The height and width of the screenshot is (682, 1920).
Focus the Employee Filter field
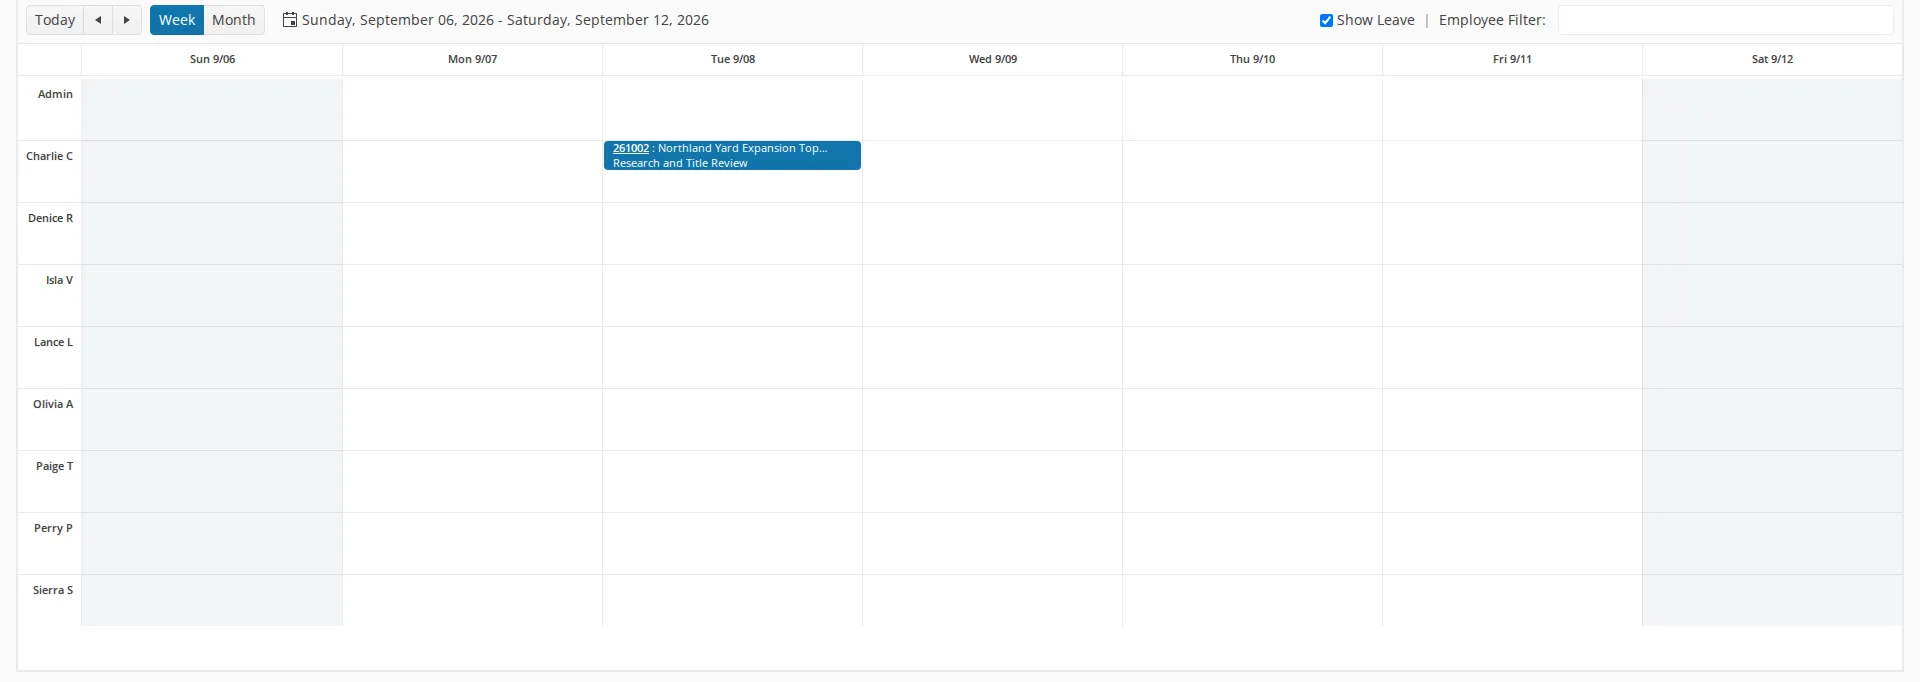[x=1725, y=20]
